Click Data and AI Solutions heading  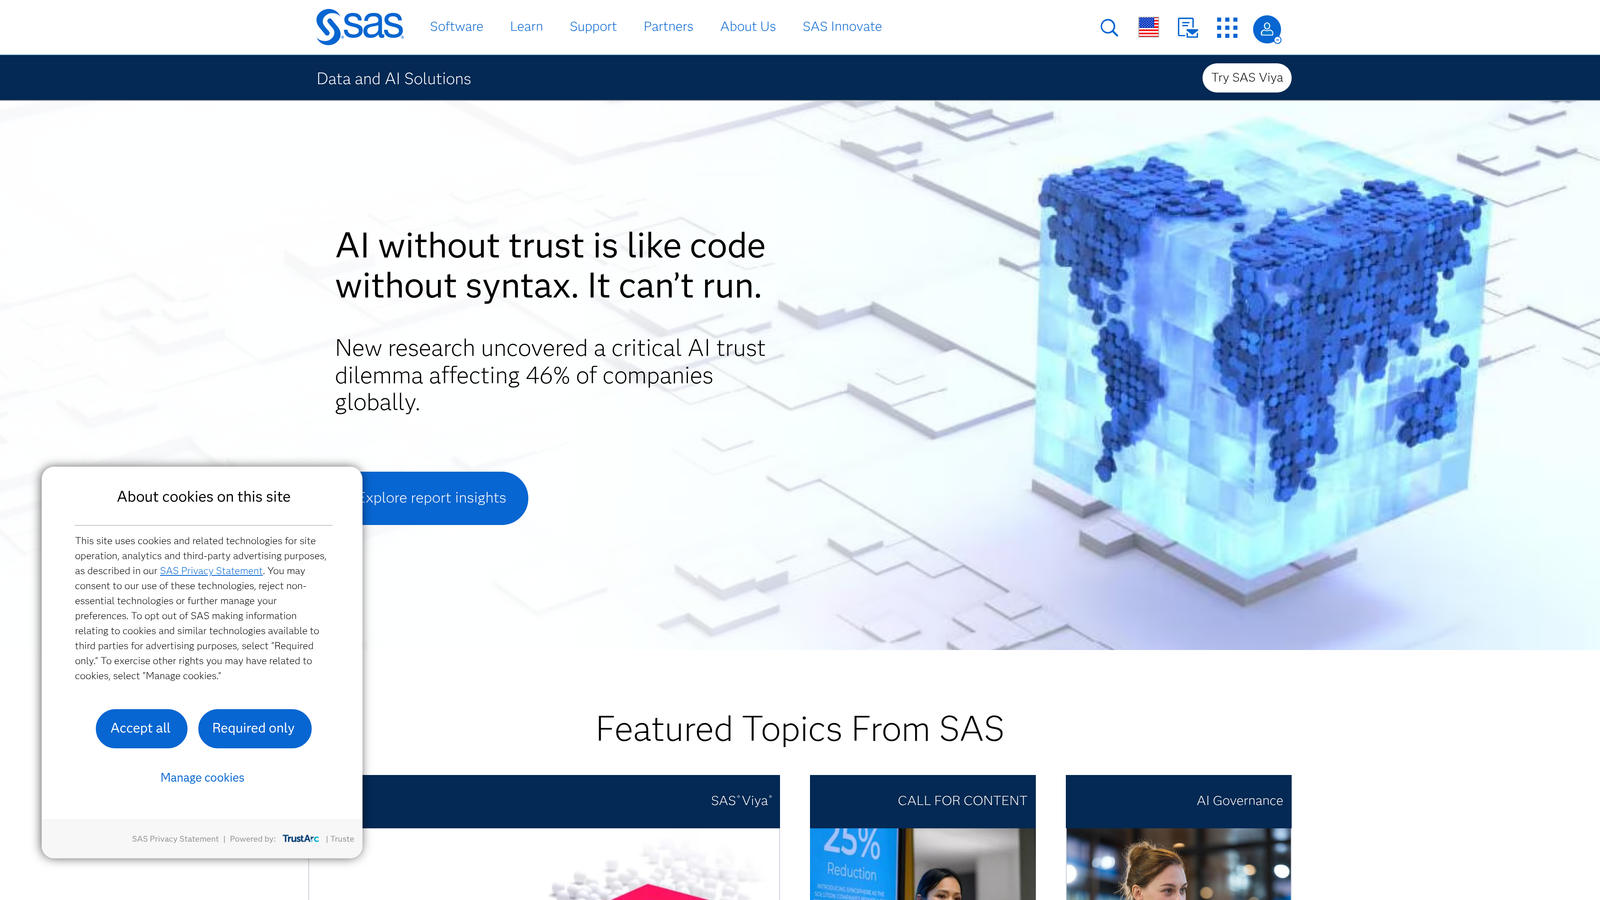[394, 79]
